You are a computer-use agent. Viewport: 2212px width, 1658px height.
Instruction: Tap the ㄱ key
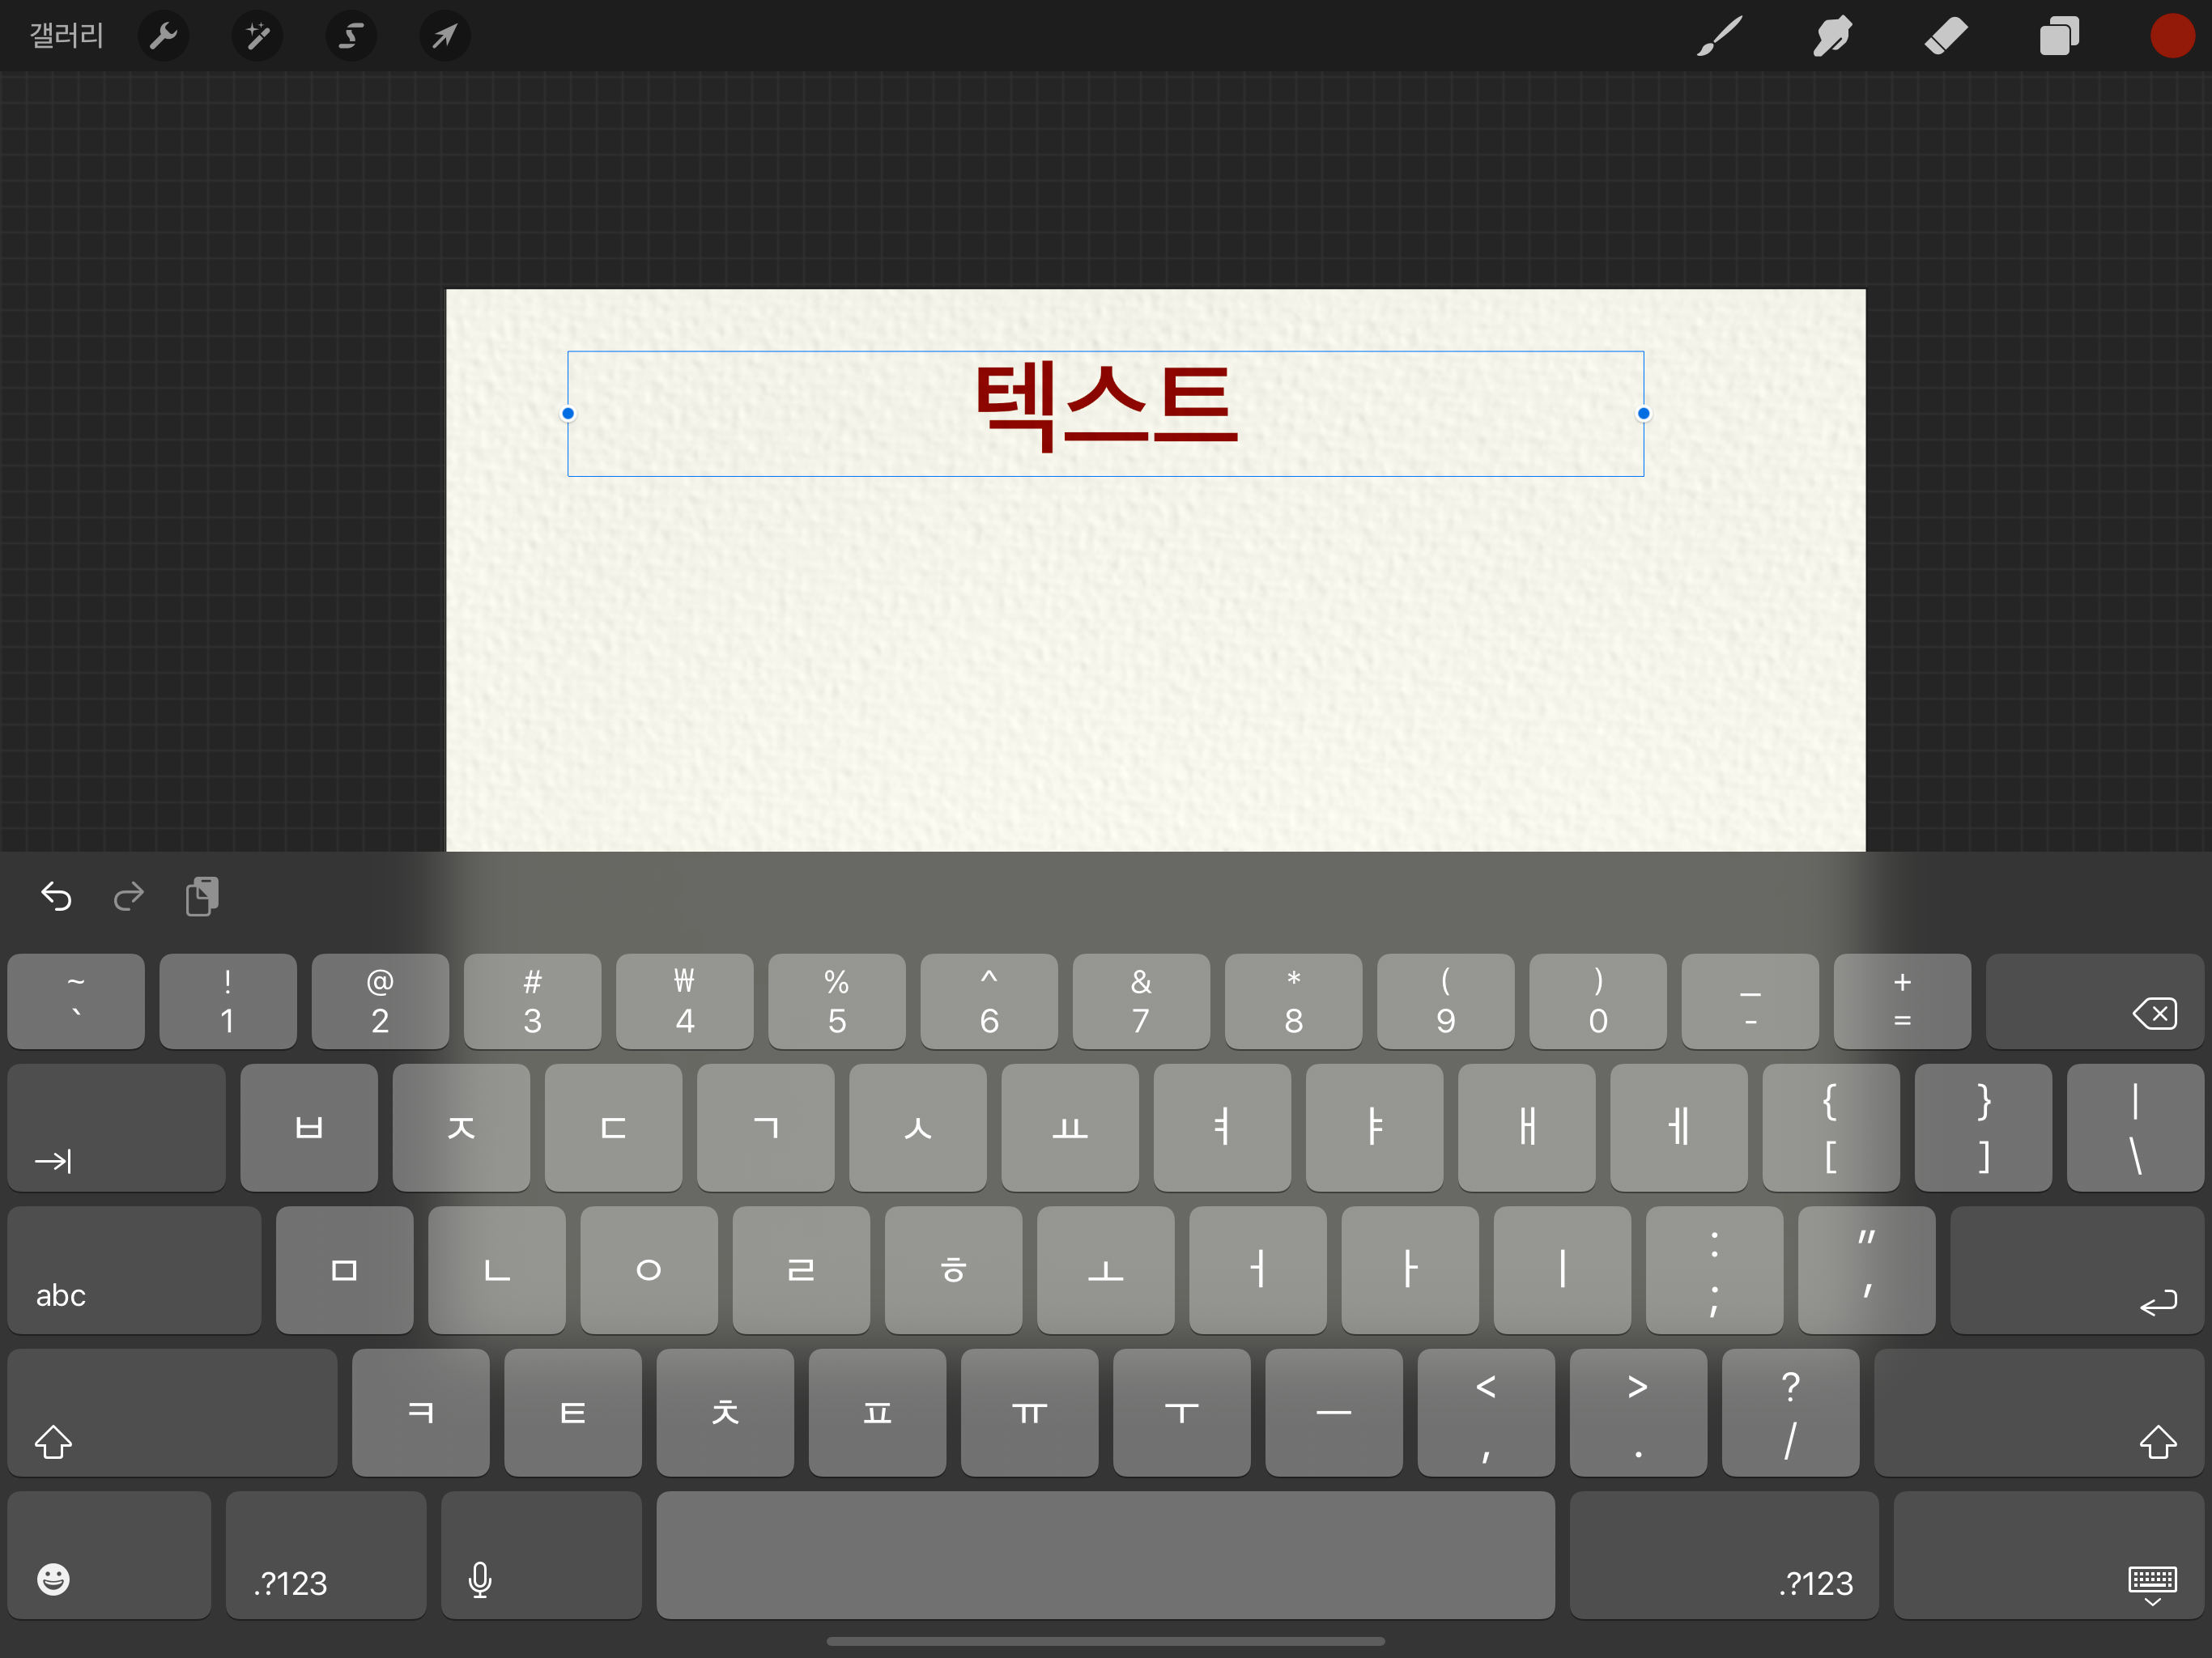[x=766, y=1127]
